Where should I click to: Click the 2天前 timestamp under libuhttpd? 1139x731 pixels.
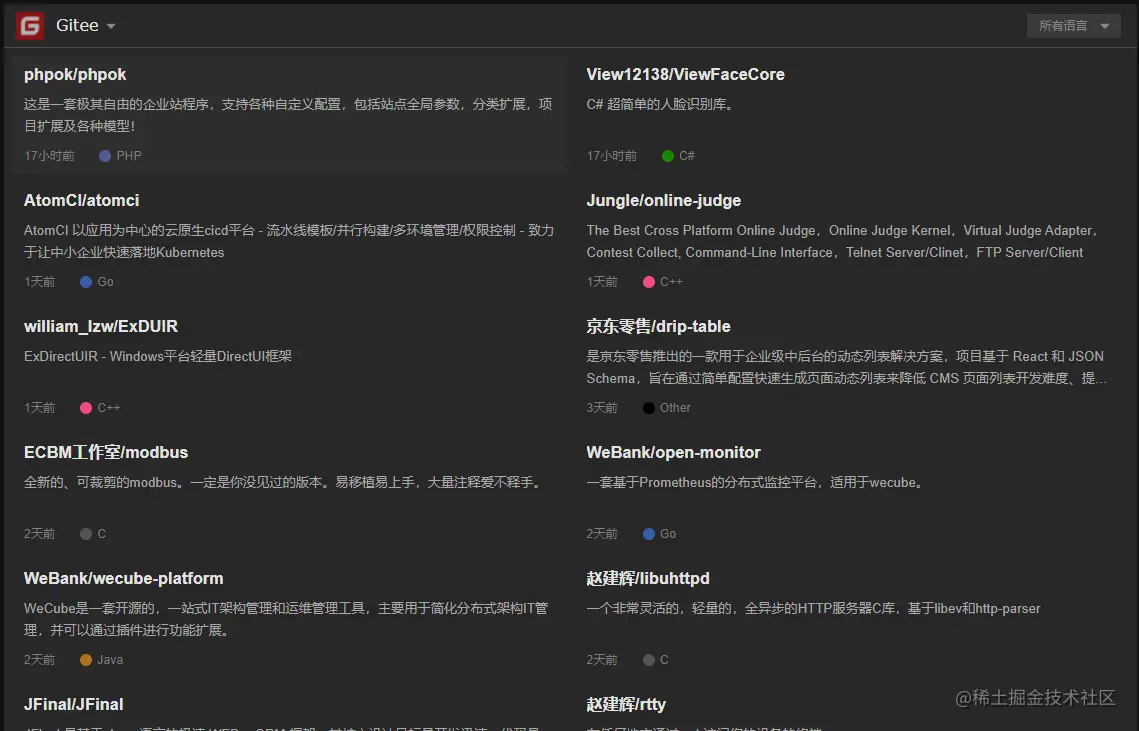(x=601, y=660)
